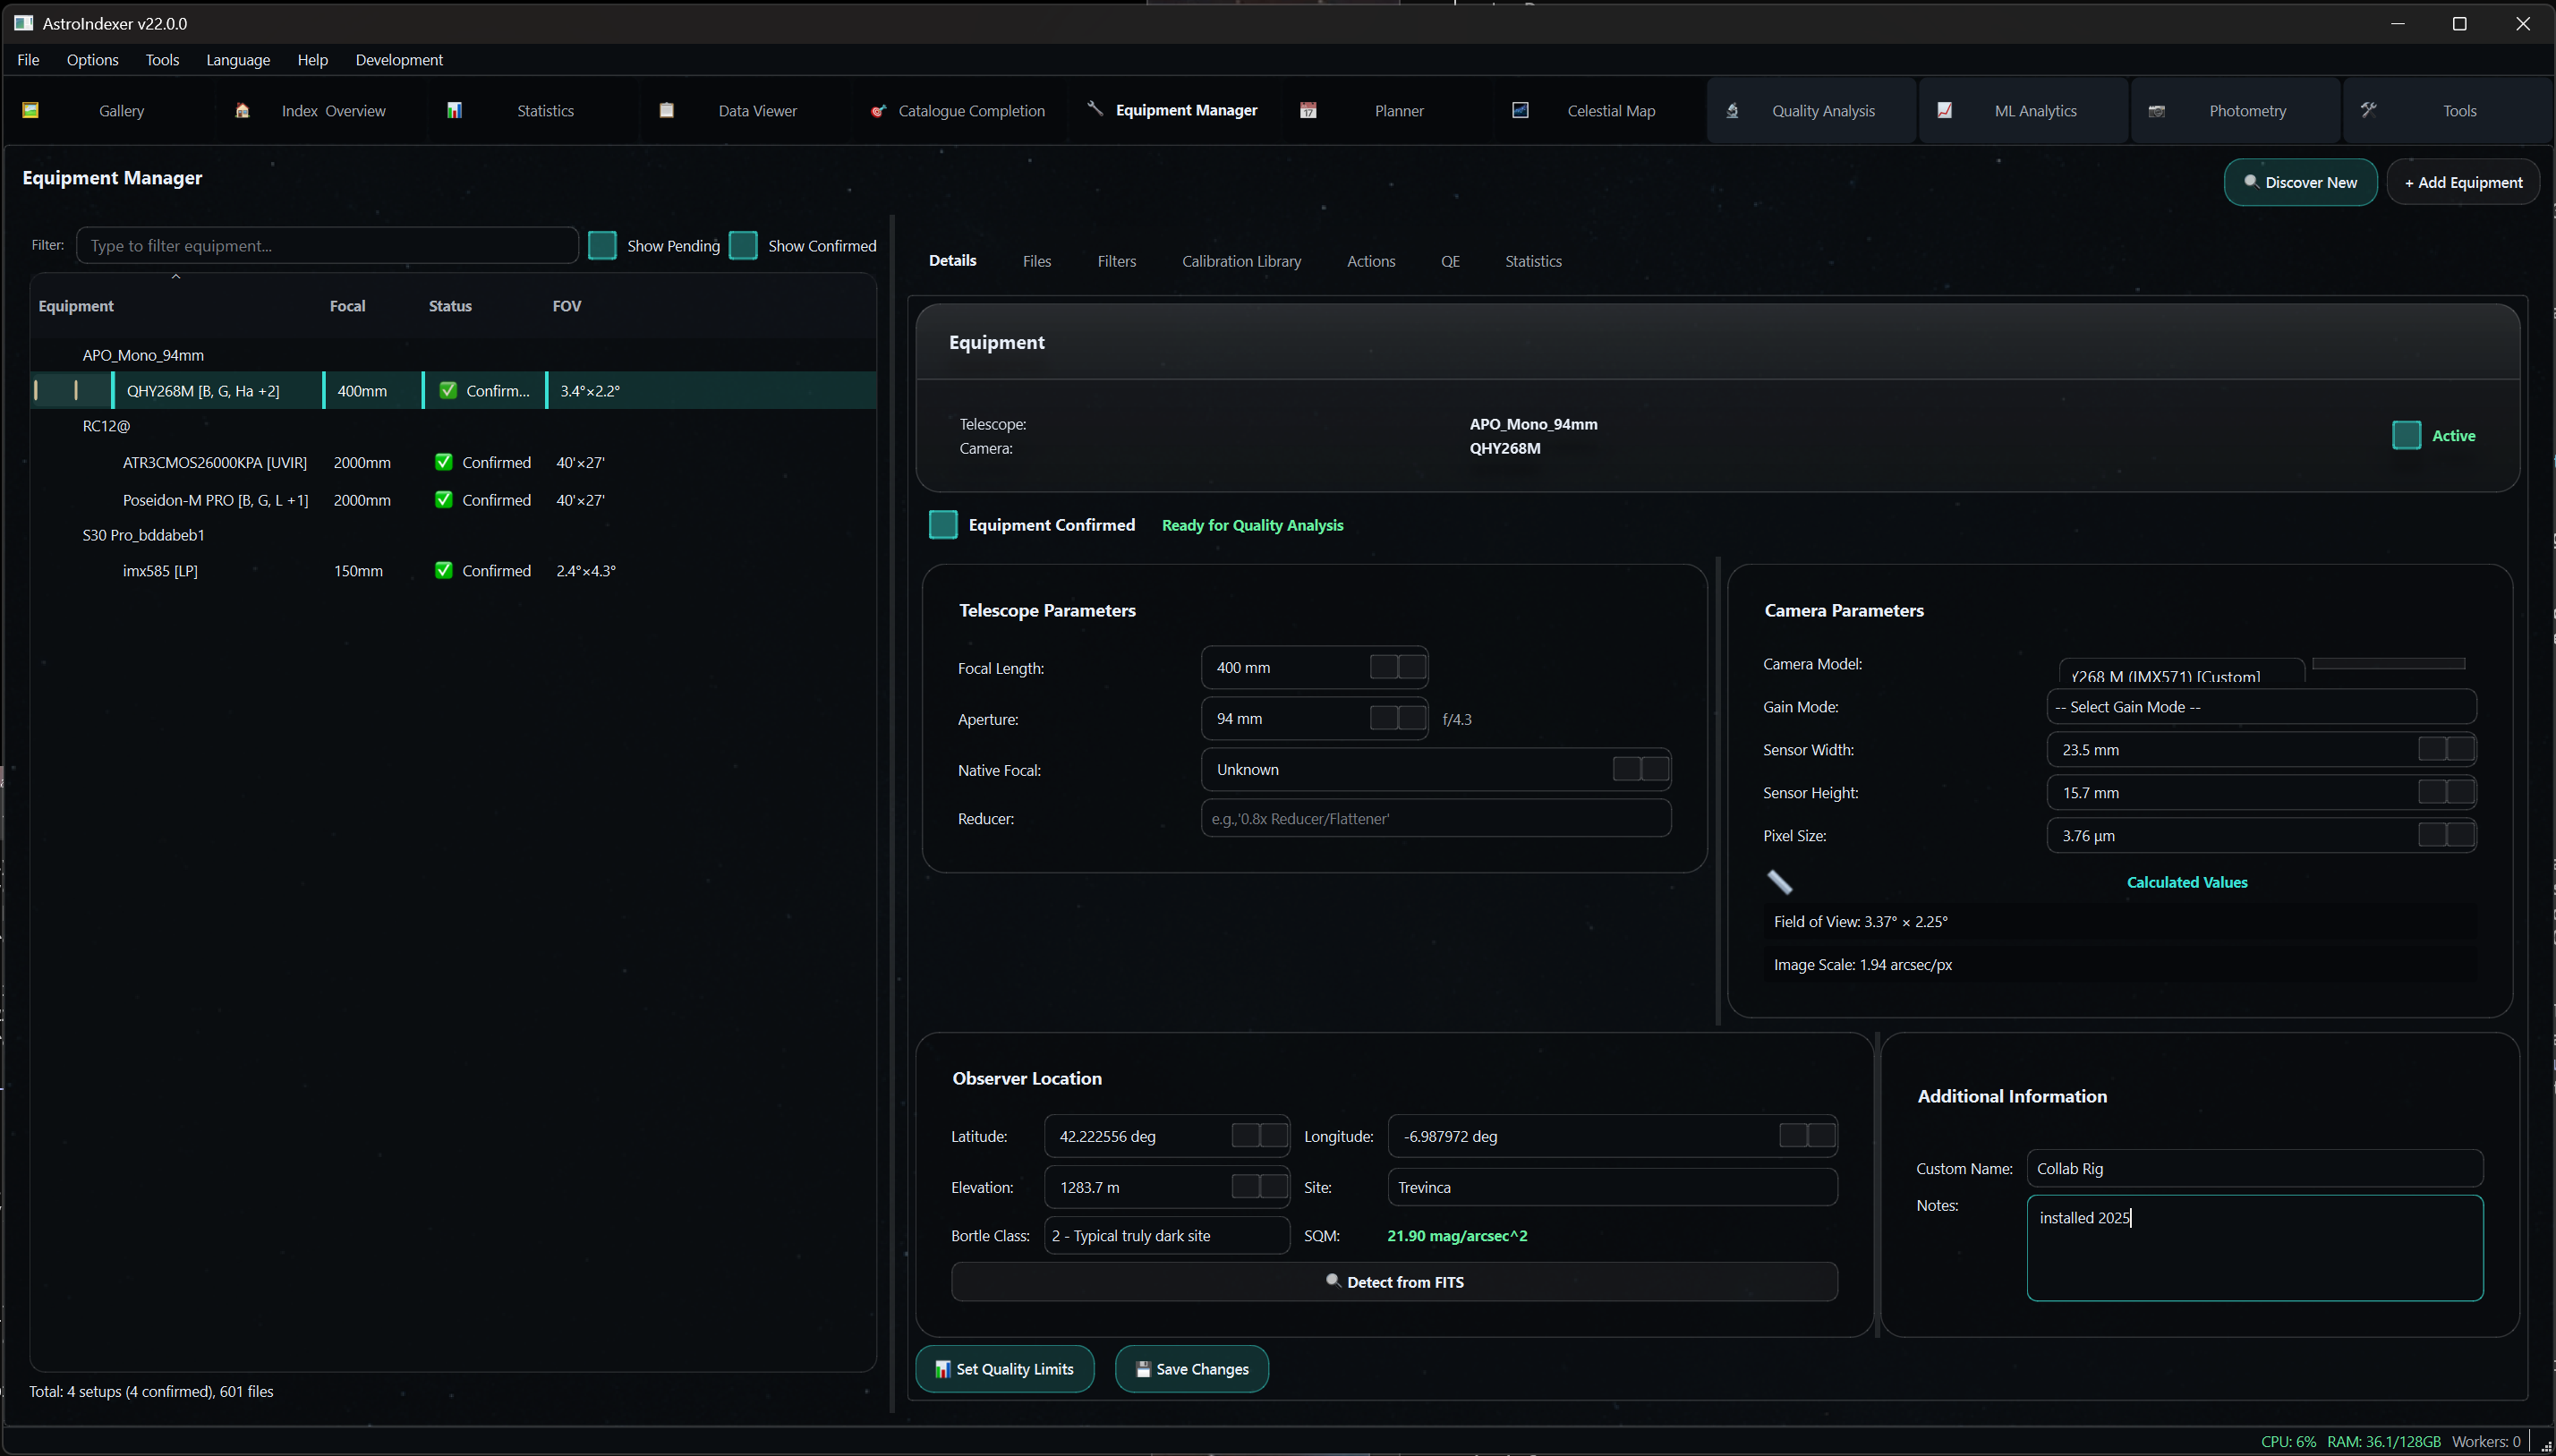Enable the Show Pending filter
2556x1456 pixels.
point(603,245)
